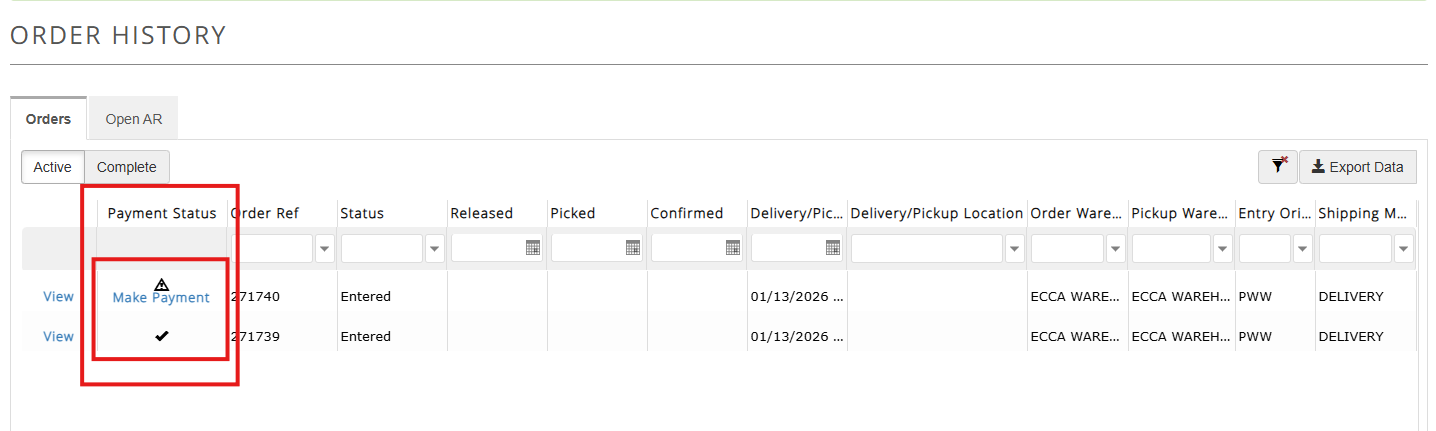The width and height of the screenshot is (1436, 431).
Task: Sort by the Payment Status column header
Action: (162, 213)
